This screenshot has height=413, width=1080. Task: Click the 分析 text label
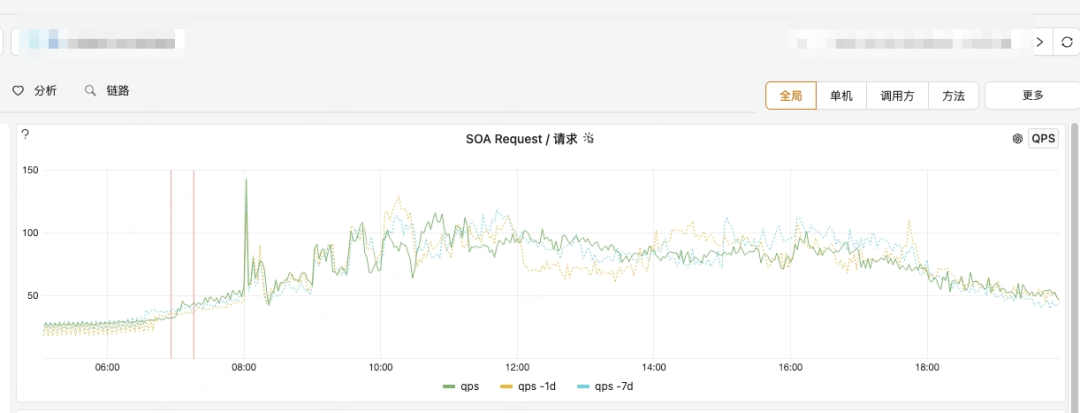[45, 91]
